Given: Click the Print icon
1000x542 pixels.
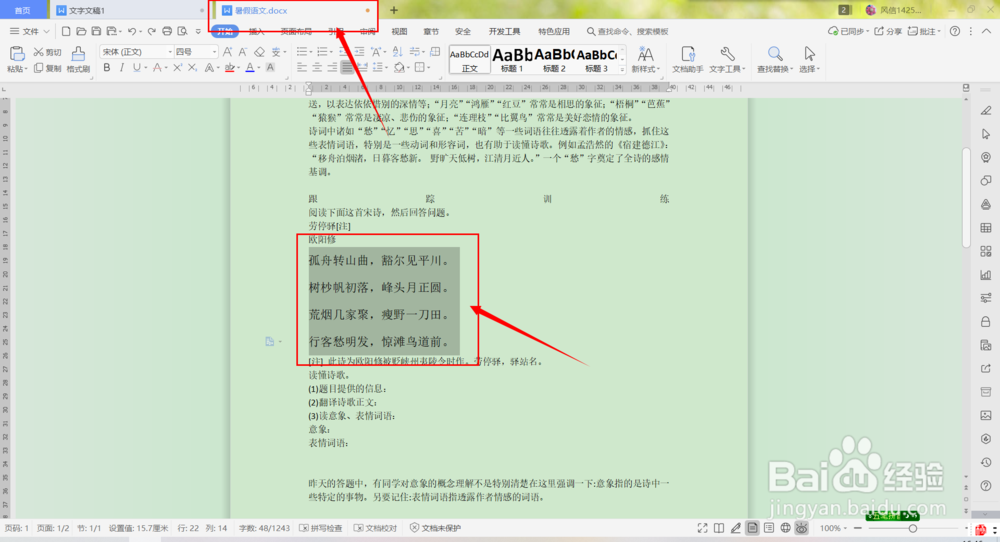Looking at the screenshot, I should [x=167, y=31].
